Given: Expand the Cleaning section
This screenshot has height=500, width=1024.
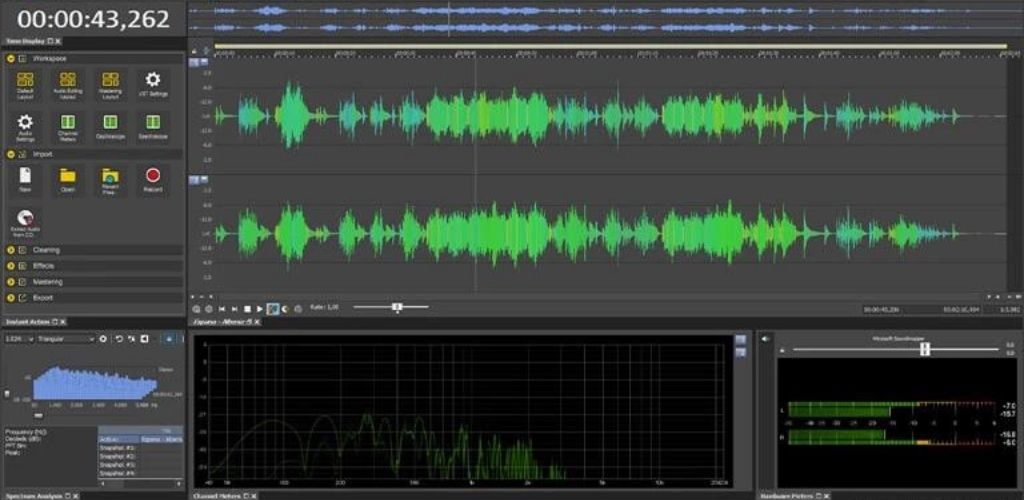Looking at the screenshot, I should coord(10,250).
